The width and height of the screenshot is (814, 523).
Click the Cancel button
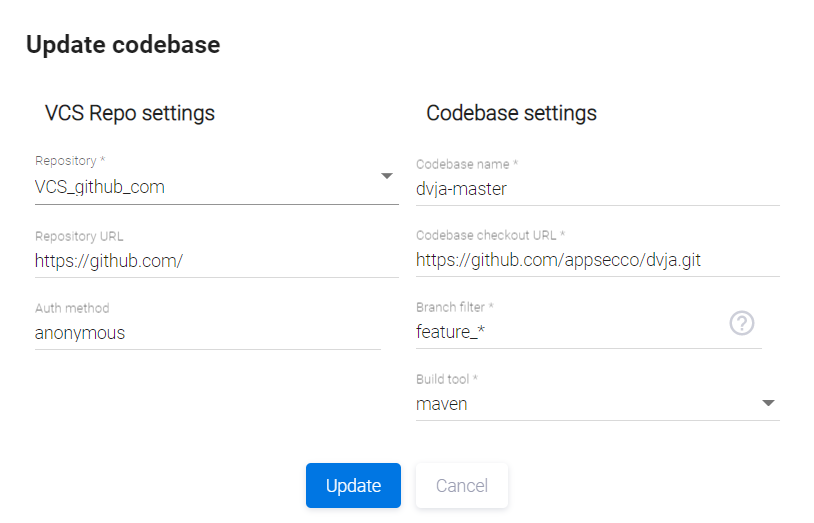(462, 486)
